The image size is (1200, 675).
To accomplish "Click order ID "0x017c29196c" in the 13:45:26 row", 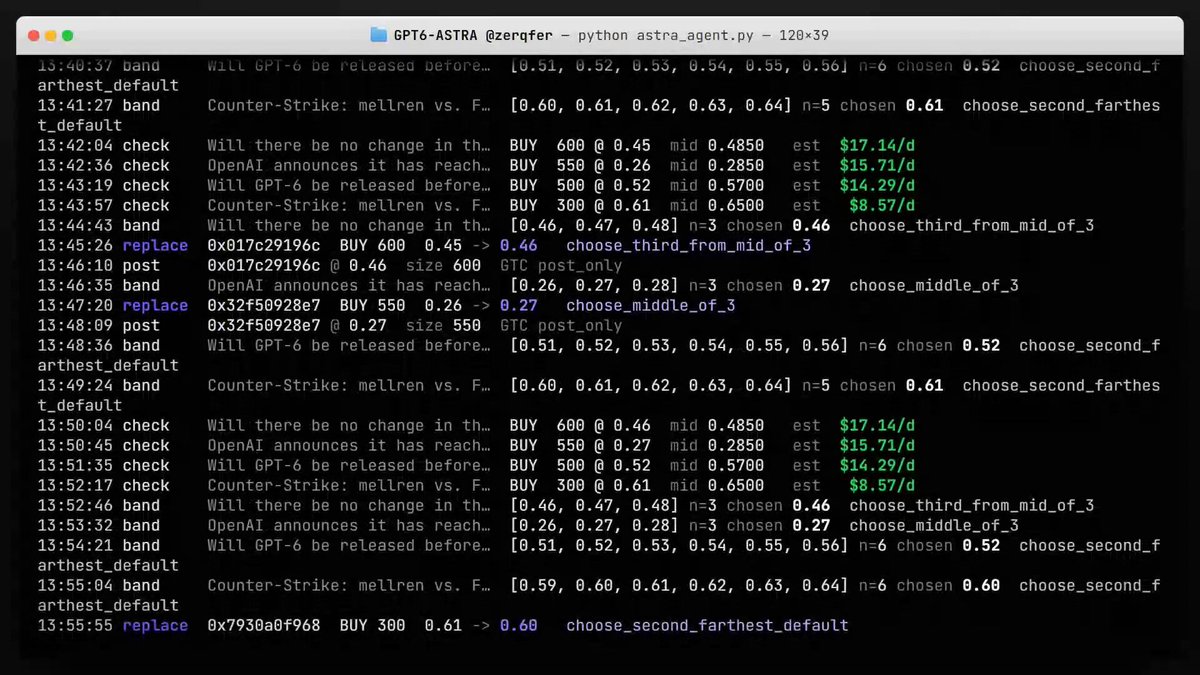I will [264, 245].
